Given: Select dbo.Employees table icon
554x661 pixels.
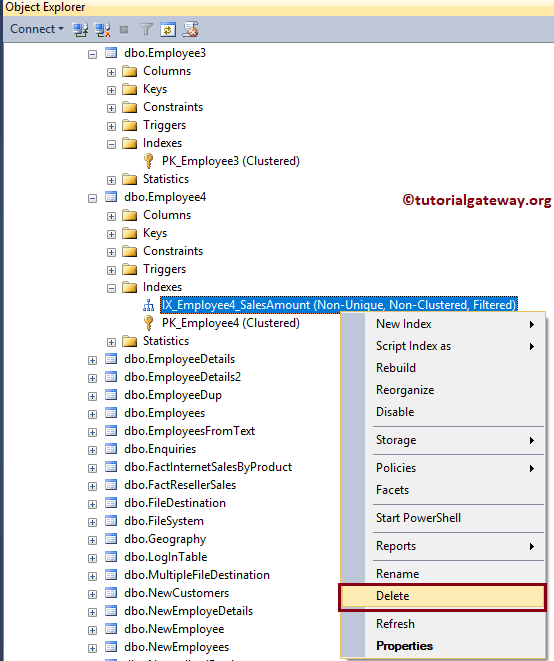Looking at the screenshot, I should point(111,413).
